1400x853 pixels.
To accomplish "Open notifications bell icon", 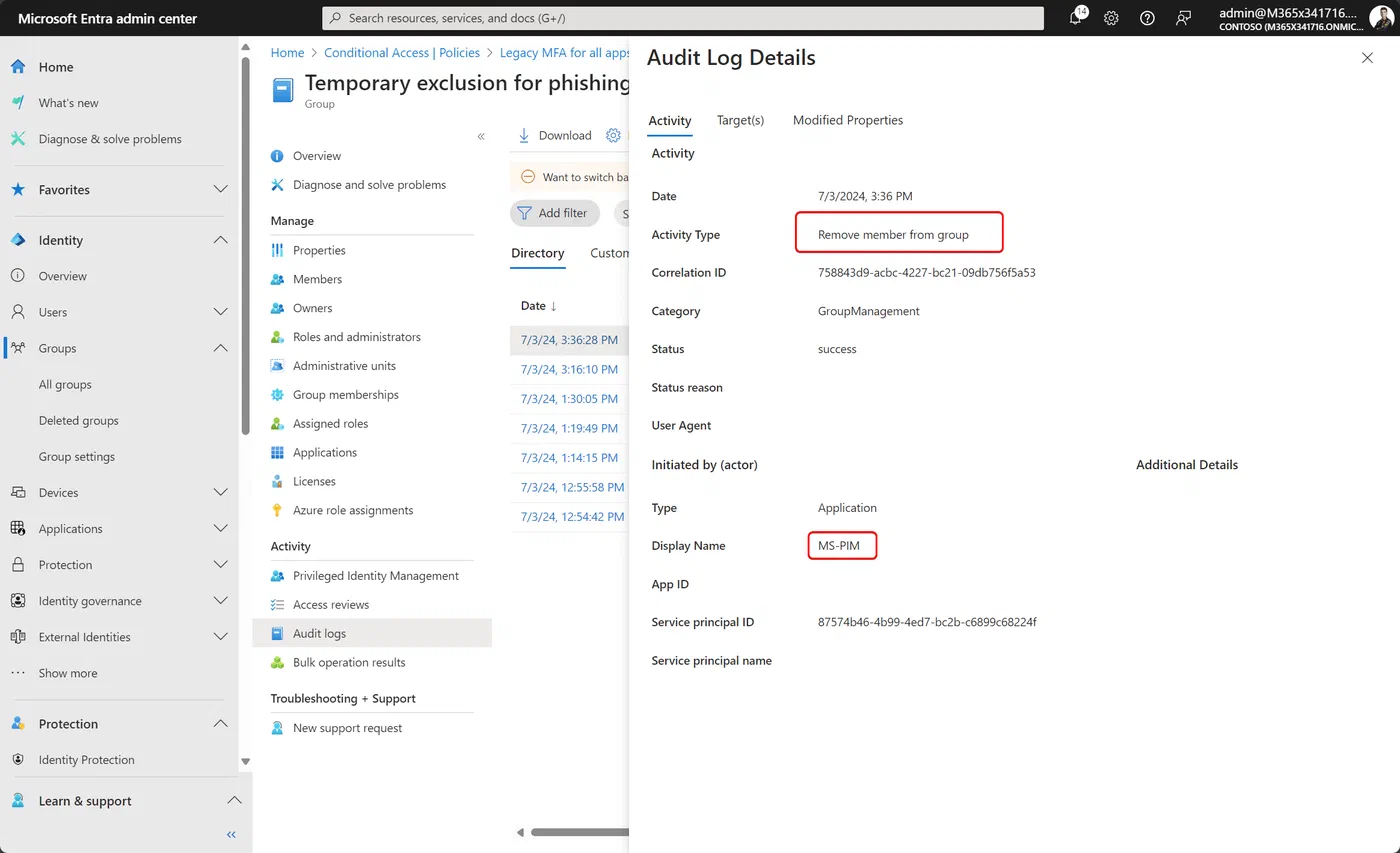I will pos(1077,17).
